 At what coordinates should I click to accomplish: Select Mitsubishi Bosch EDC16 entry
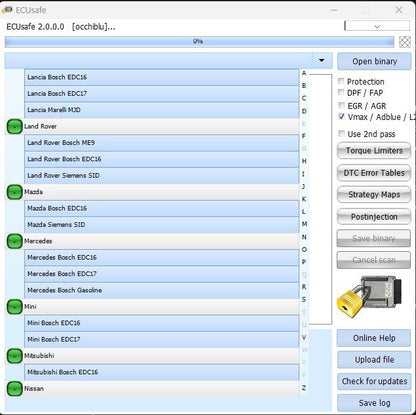[162, 372]
